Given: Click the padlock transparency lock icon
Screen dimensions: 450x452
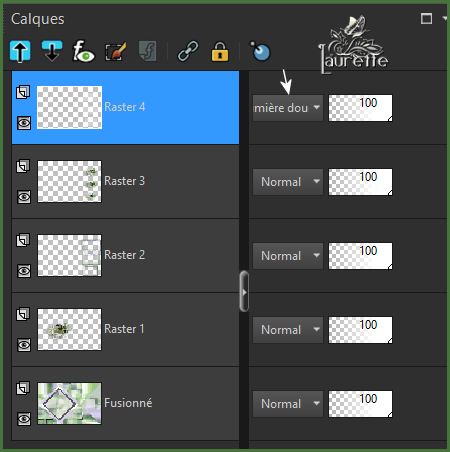Looking at the screenshot, I should coord(220,51).
